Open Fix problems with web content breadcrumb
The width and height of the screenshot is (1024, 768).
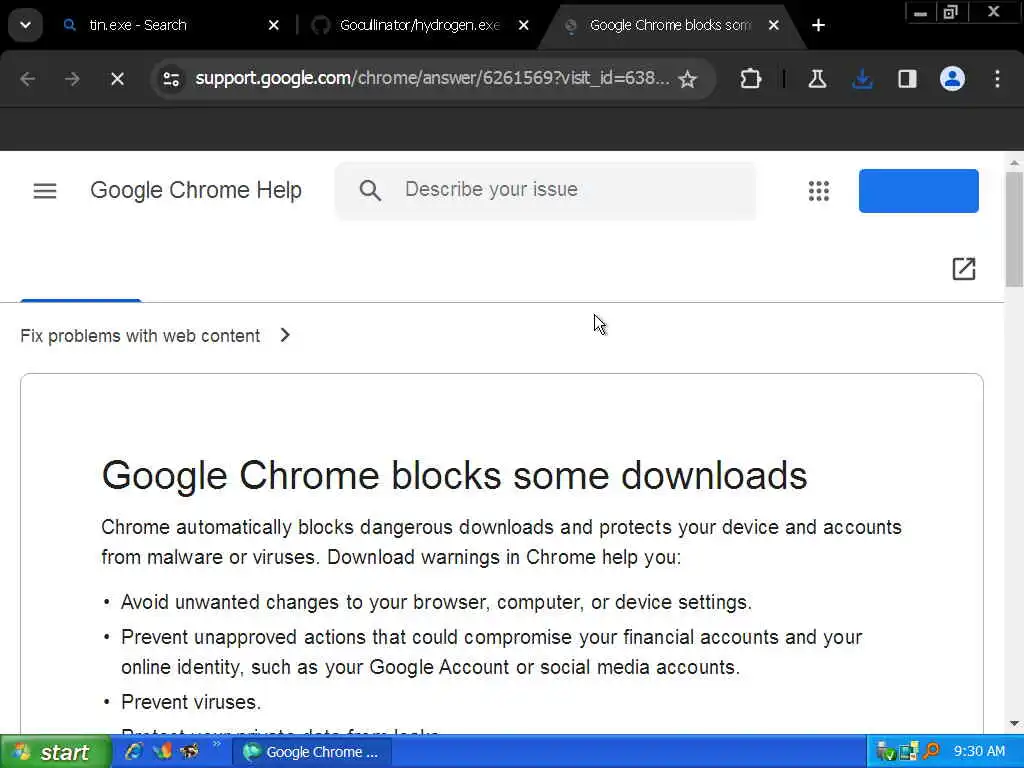[140, 336]
